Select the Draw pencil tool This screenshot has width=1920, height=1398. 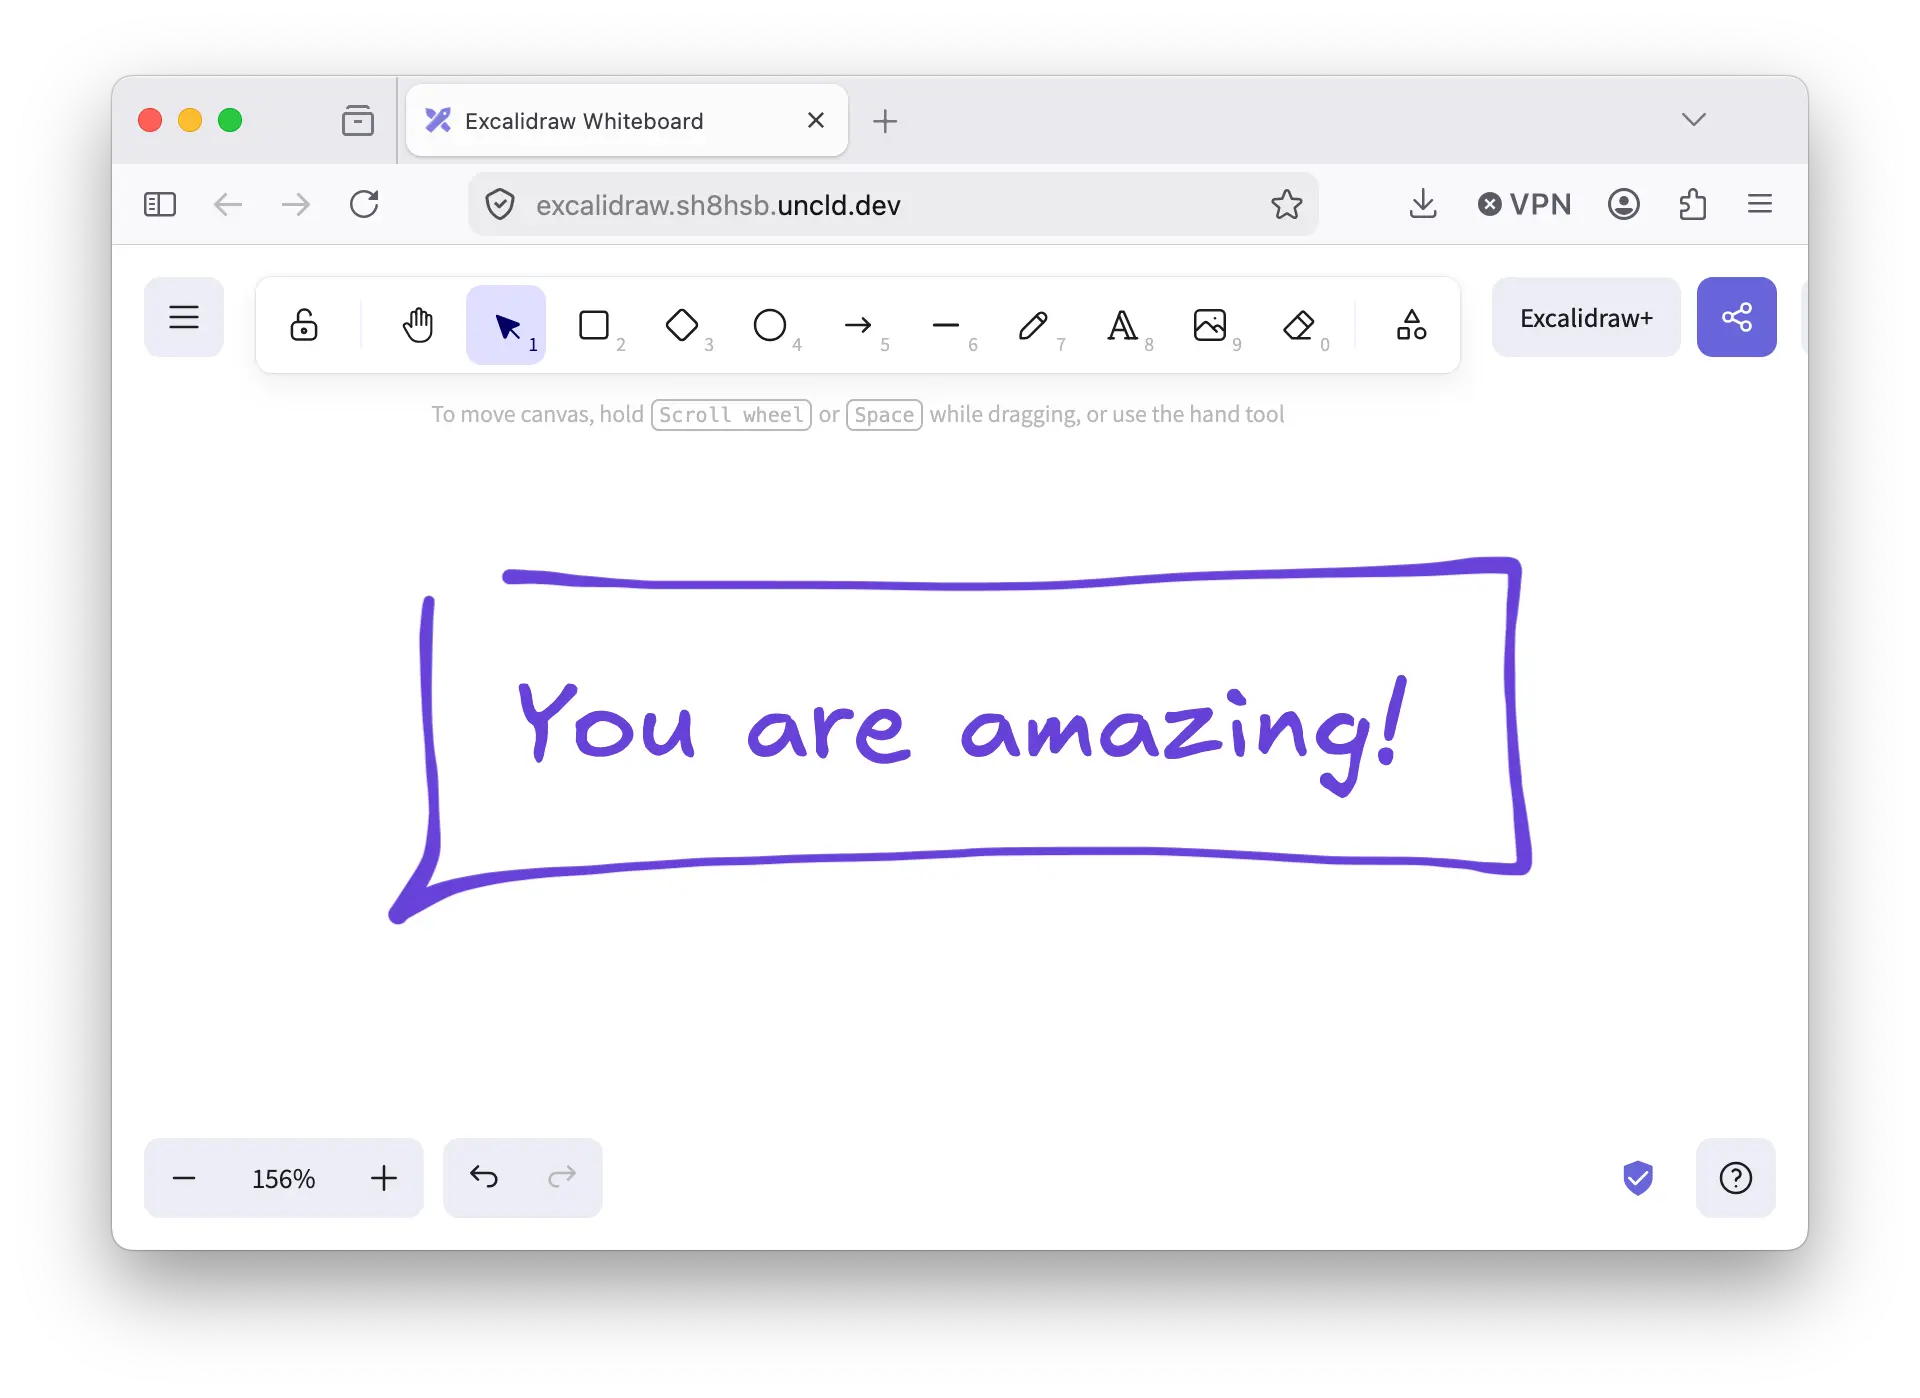pos(1034,325)
